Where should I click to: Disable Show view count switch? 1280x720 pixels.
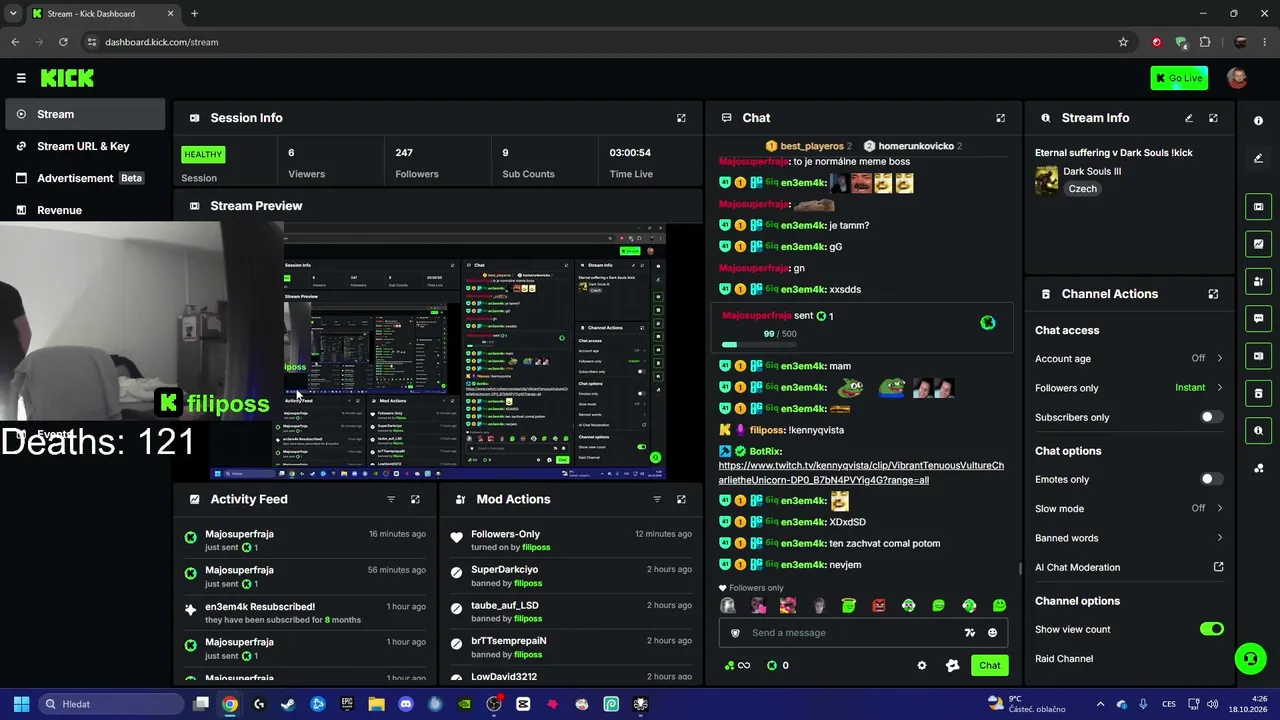(x=1211, y=629)
